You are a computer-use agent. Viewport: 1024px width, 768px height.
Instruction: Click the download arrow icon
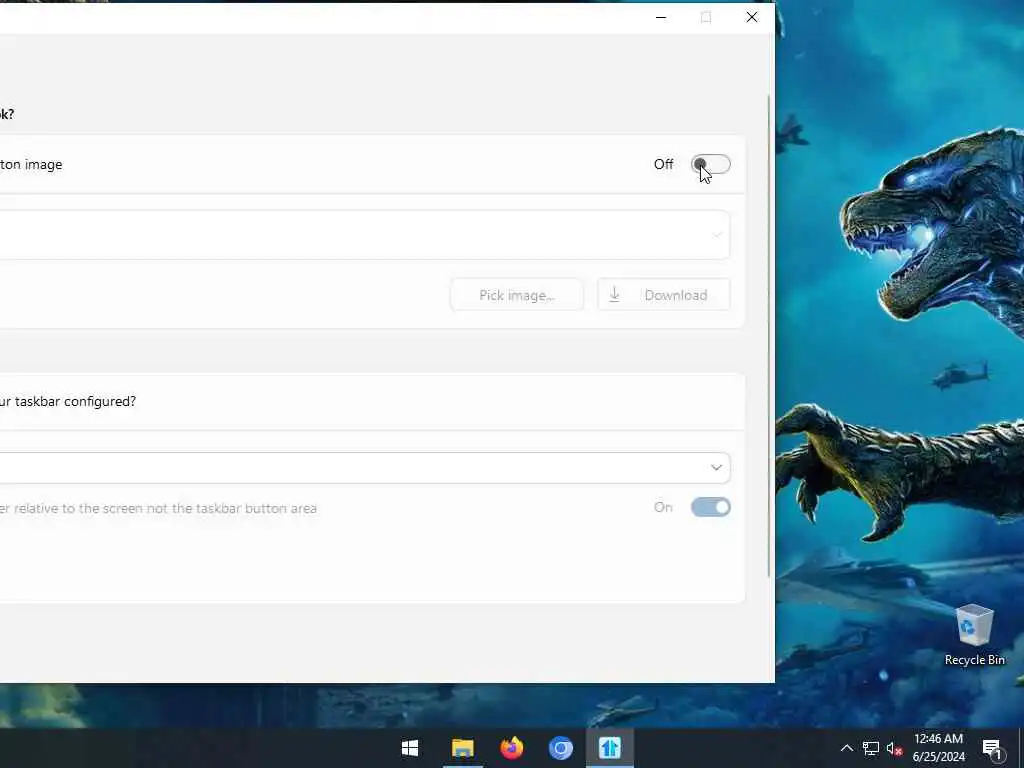tap(615, 295)
